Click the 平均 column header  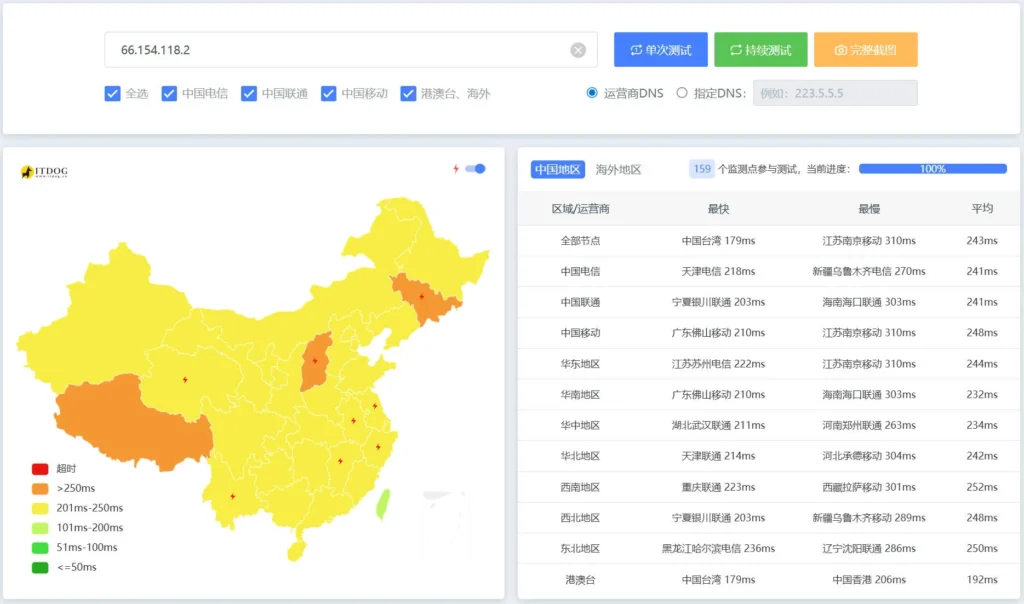click(x=982, y=208)
